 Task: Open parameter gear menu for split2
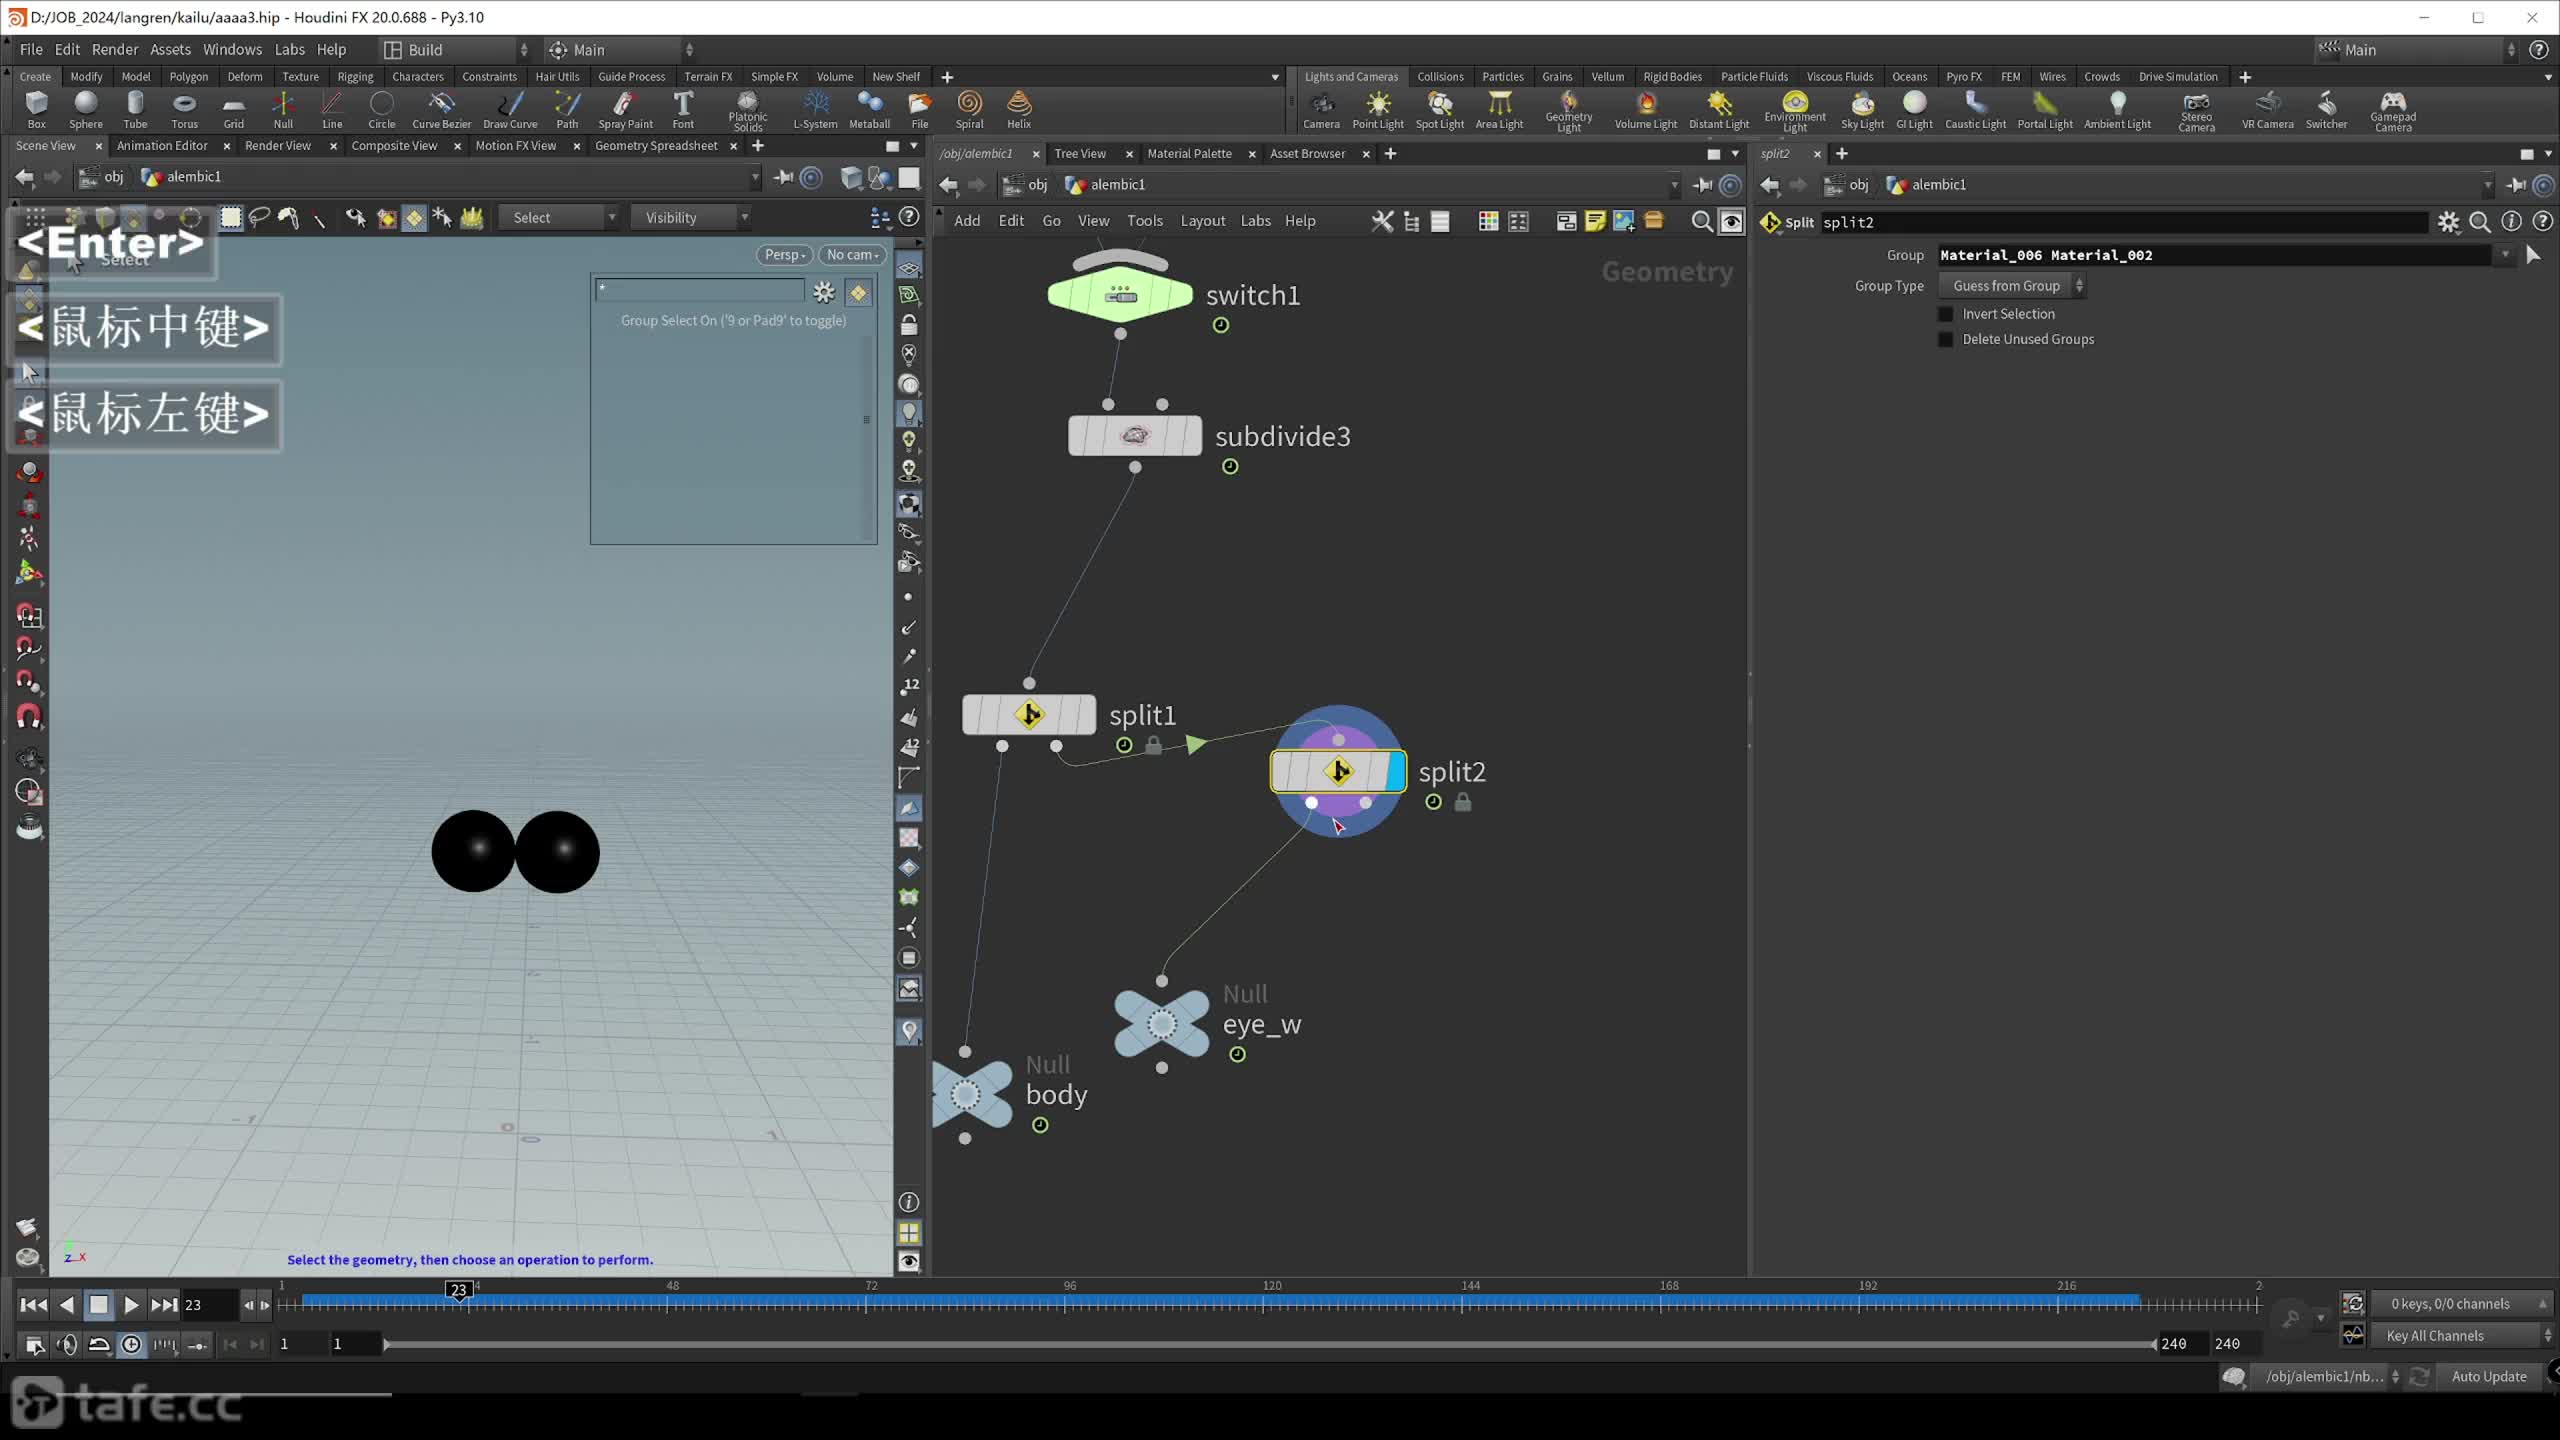(2448, 222)
